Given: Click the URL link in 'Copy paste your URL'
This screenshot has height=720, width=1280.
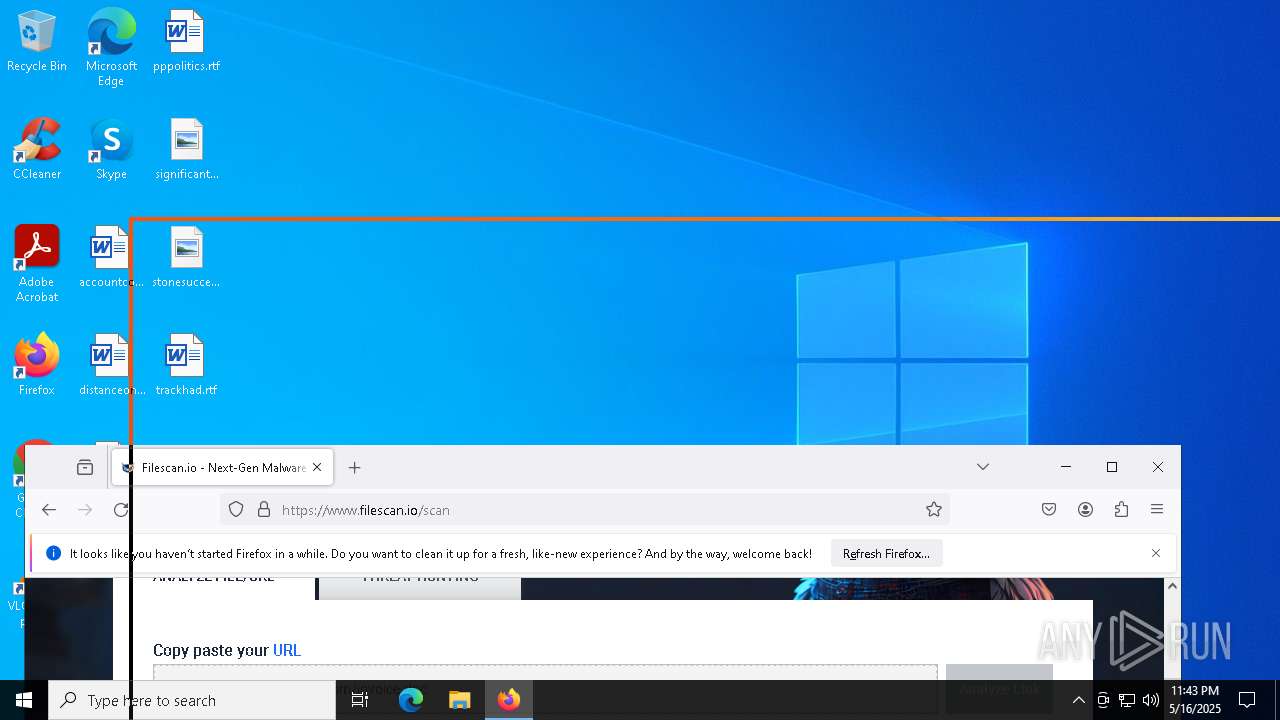Looking at the screenshot, I should coord(287,650).
